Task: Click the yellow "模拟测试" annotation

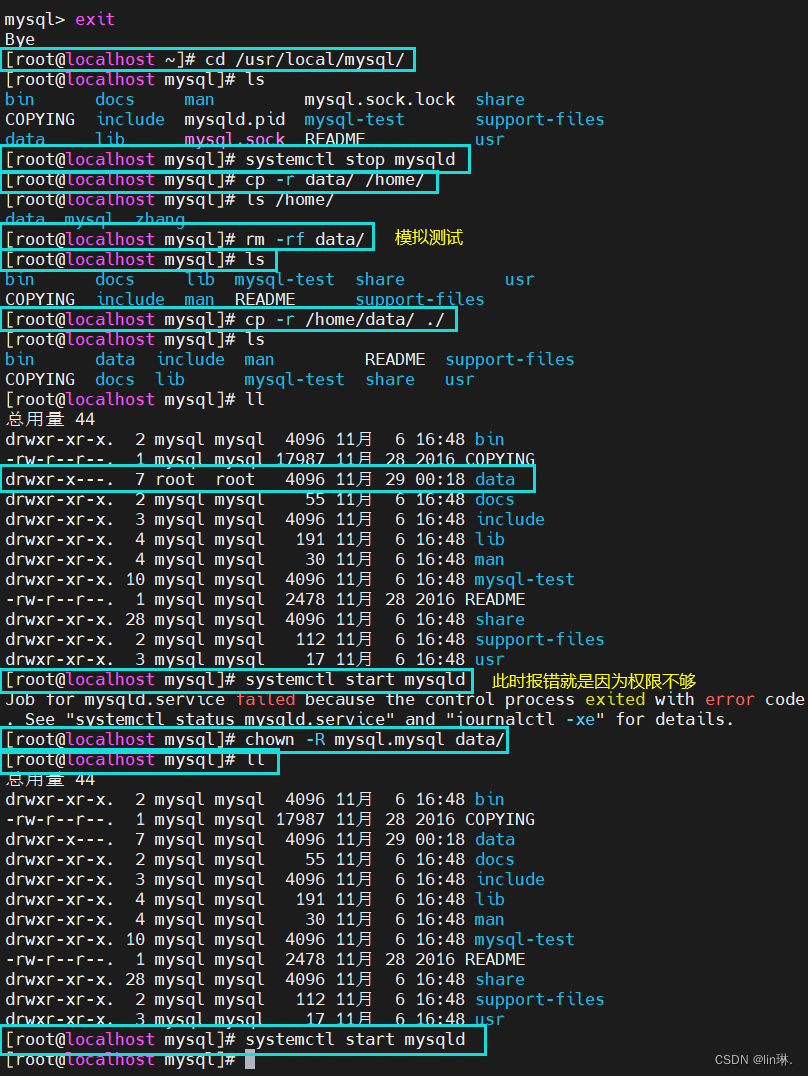Action: pyautogui.click(x=429, y=238)
